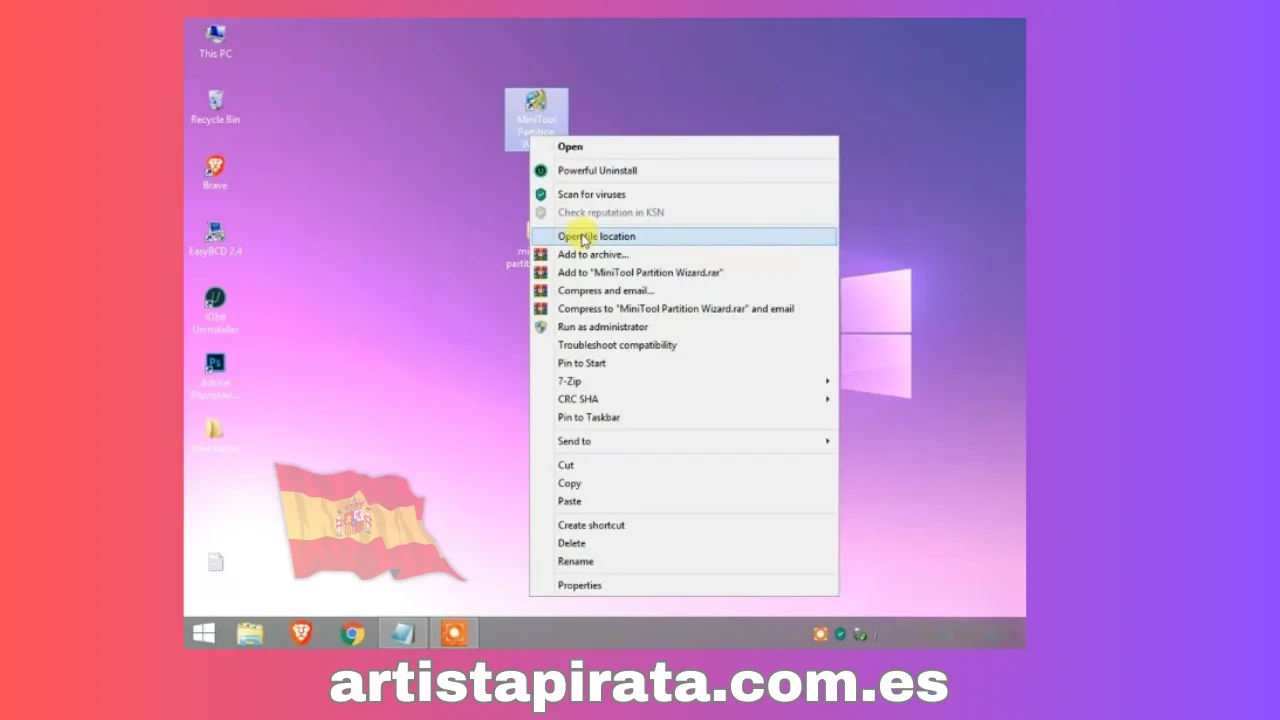
Task: Choose Compress to "MiniTool Partition Wizard.rar" and email
Action: [684, 309]
